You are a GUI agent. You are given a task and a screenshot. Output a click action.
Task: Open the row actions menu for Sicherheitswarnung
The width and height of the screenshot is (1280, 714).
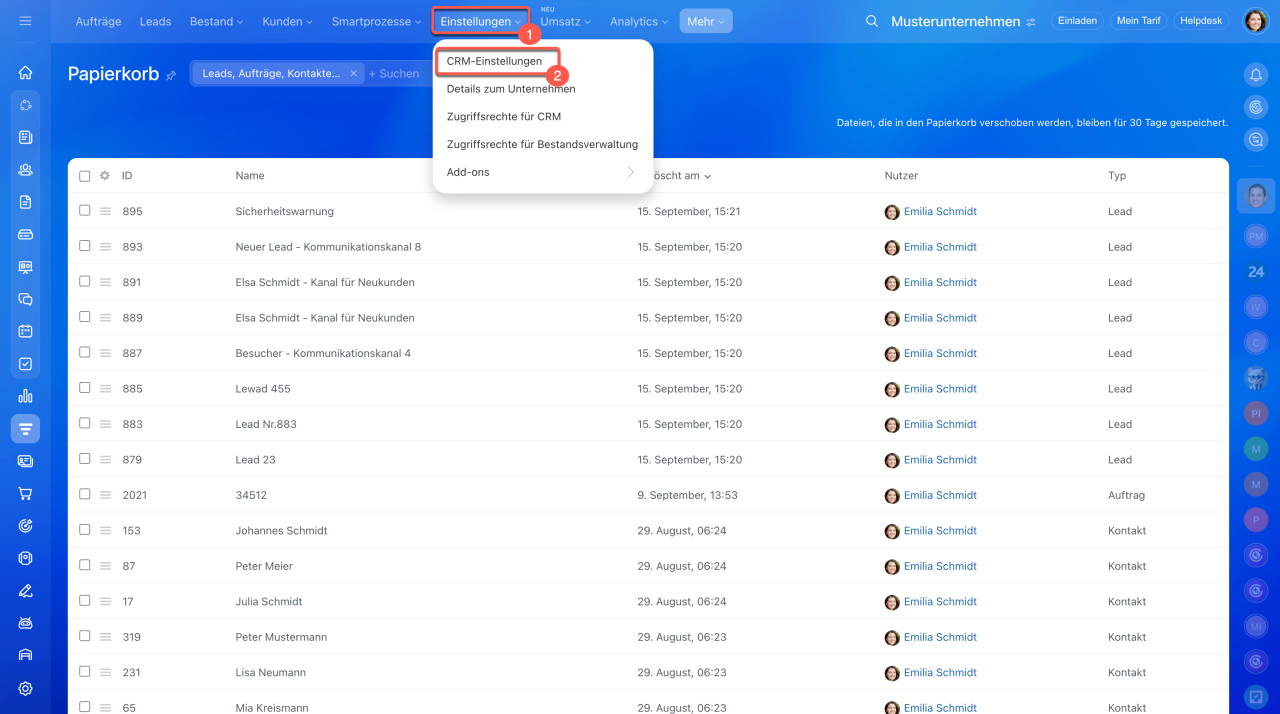(105, 212)
